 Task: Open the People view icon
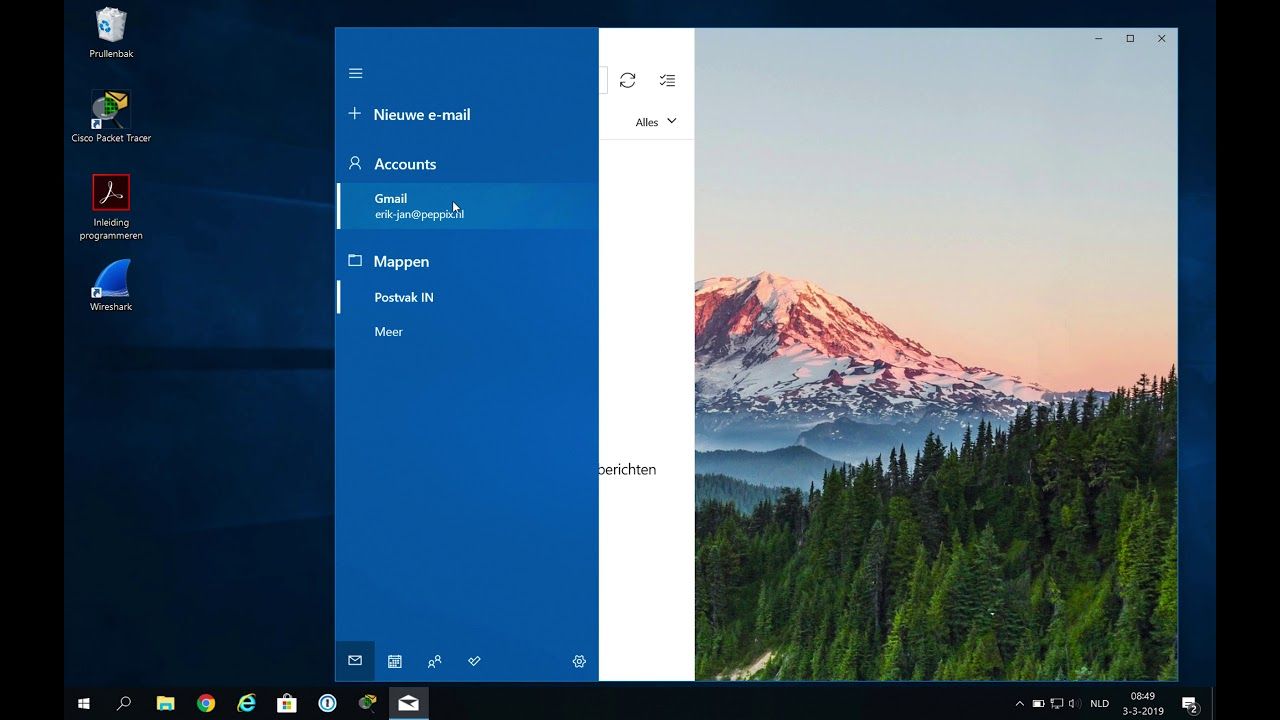pos(434,661)
